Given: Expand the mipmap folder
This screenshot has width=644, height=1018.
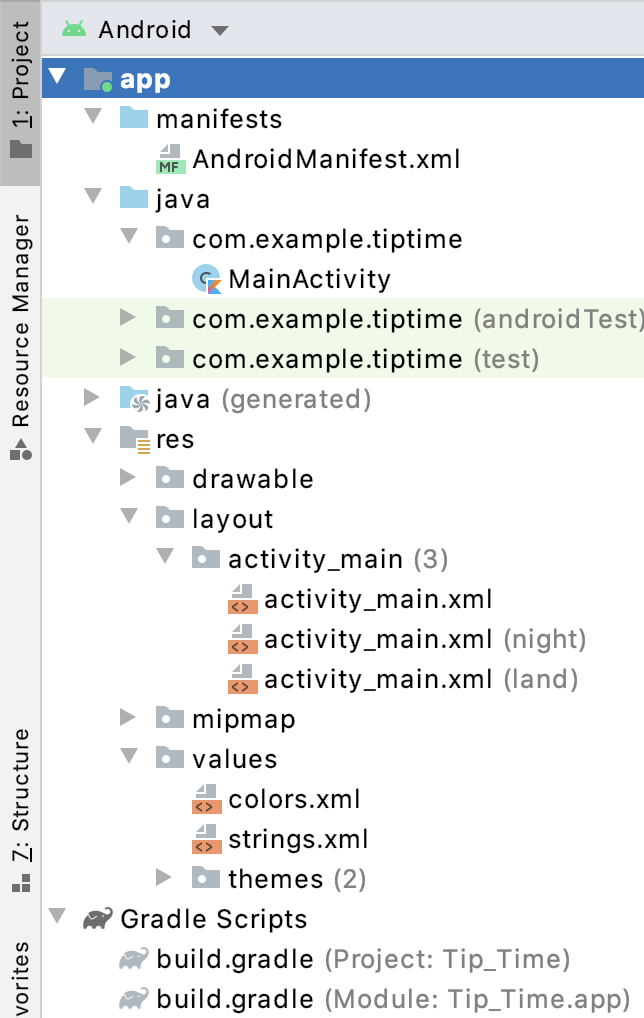Looking at the screenshot, I should click(128, 718).
